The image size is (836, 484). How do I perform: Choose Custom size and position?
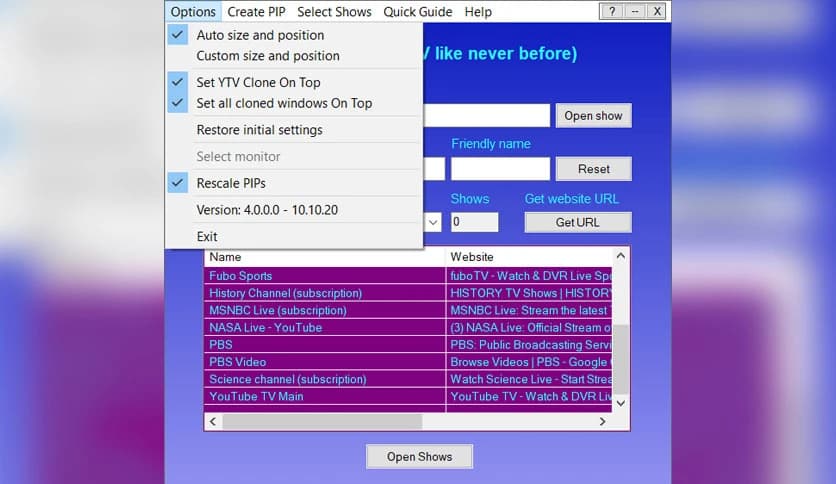click(x=294, y=56)
